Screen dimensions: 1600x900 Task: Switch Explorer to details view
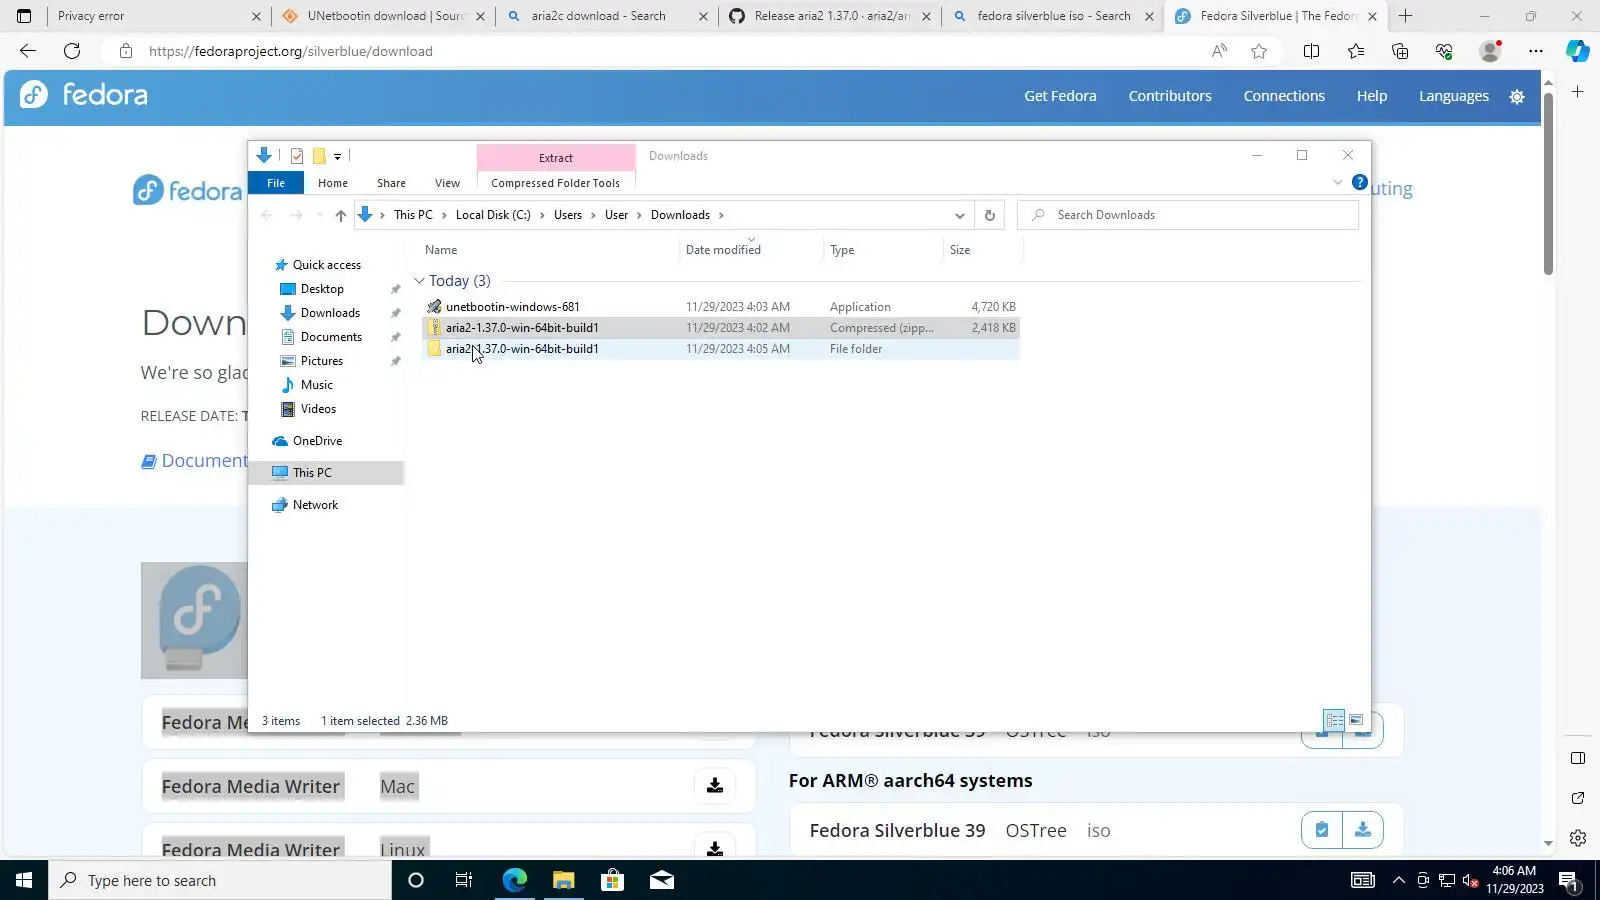(1334, 720)
